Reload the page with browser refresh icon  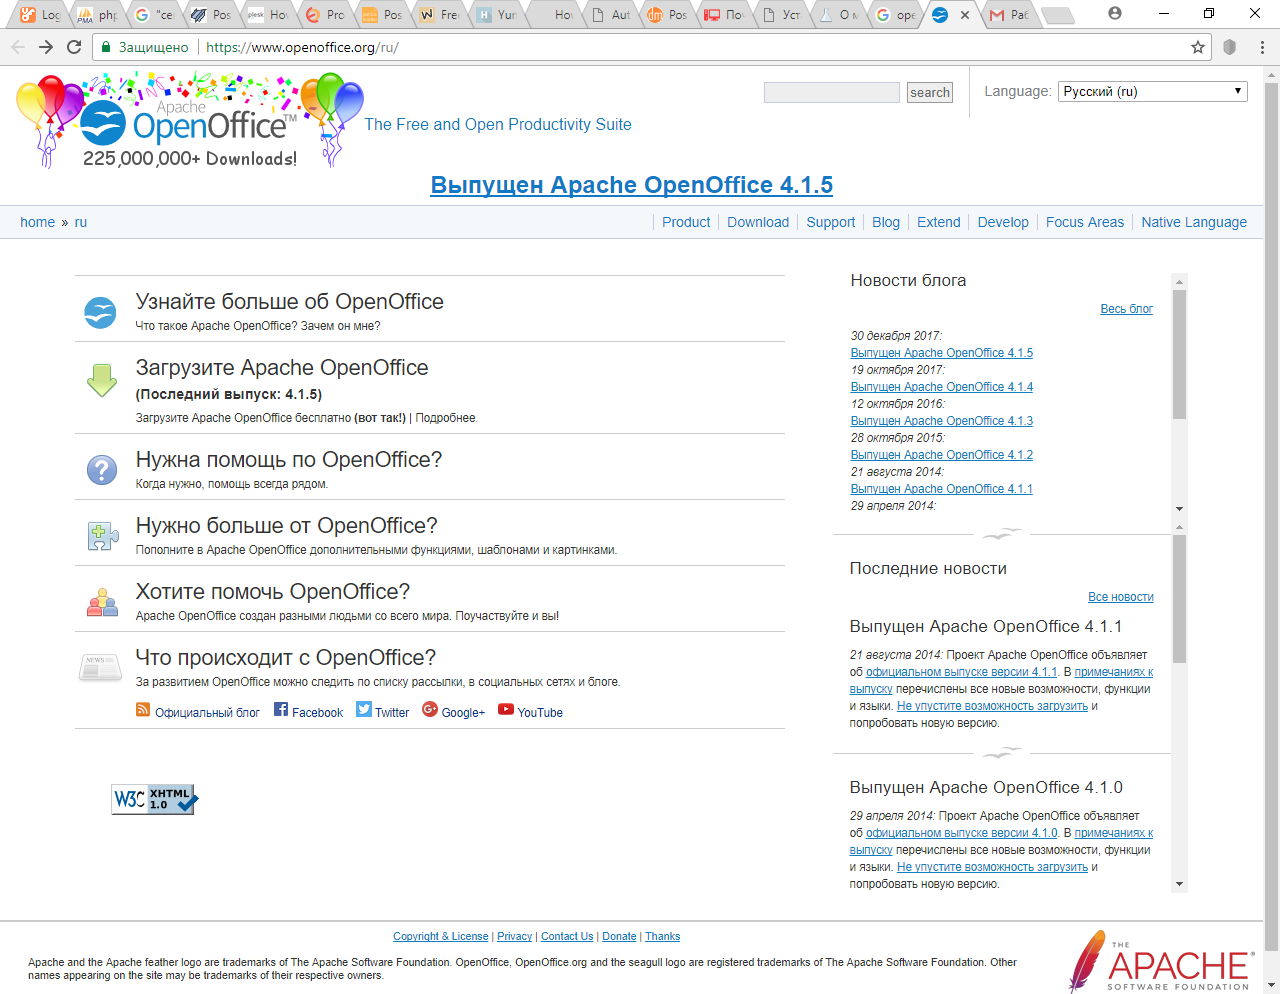tap(74, 47)
